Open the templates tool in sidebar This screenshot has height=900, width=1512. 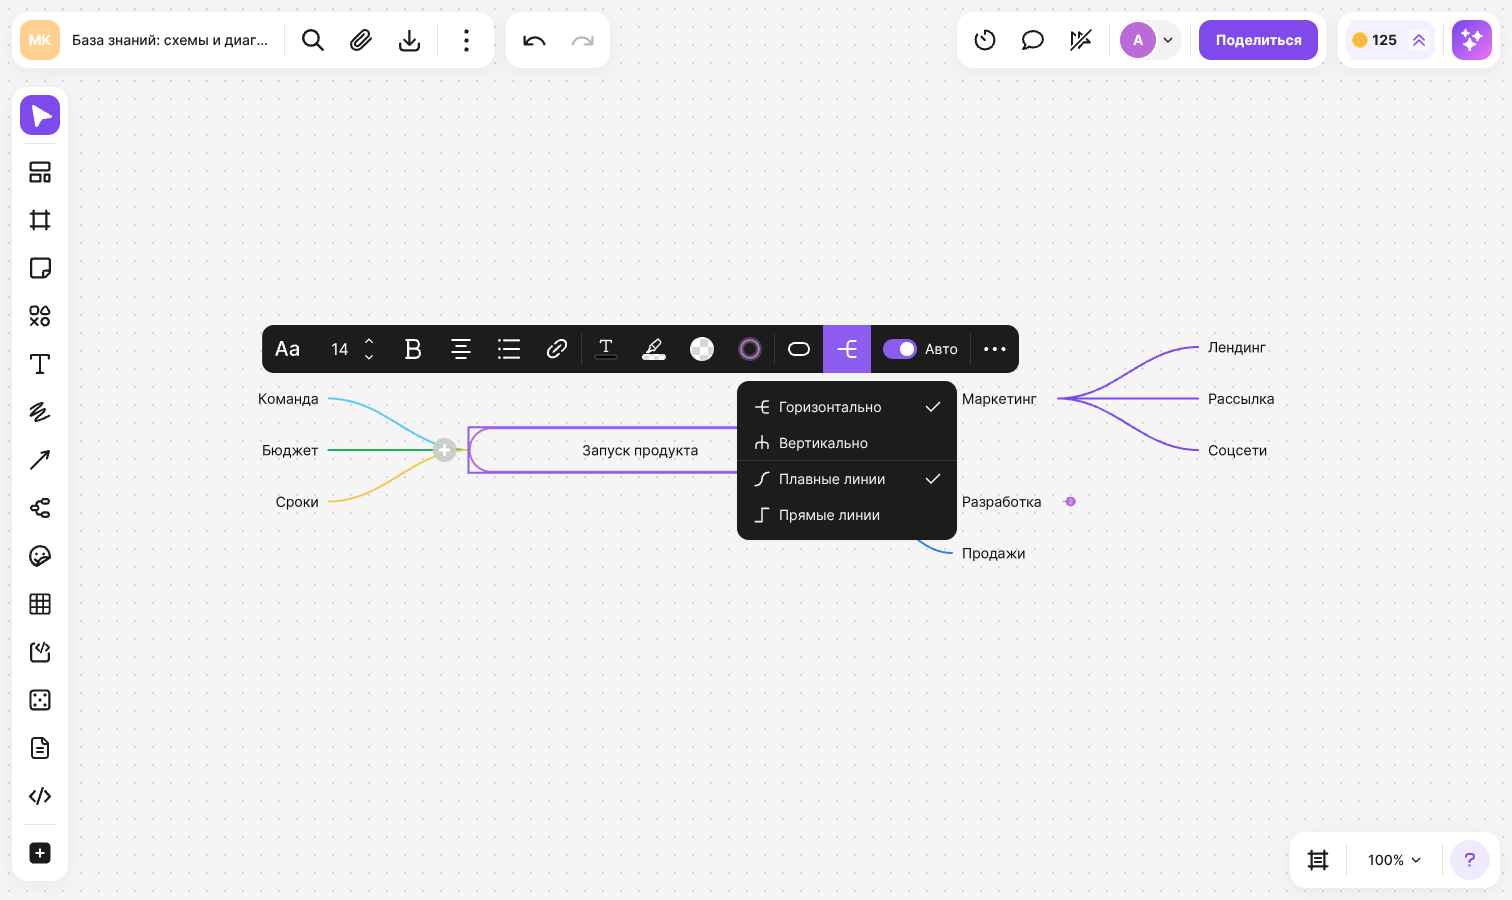[40, 172]
